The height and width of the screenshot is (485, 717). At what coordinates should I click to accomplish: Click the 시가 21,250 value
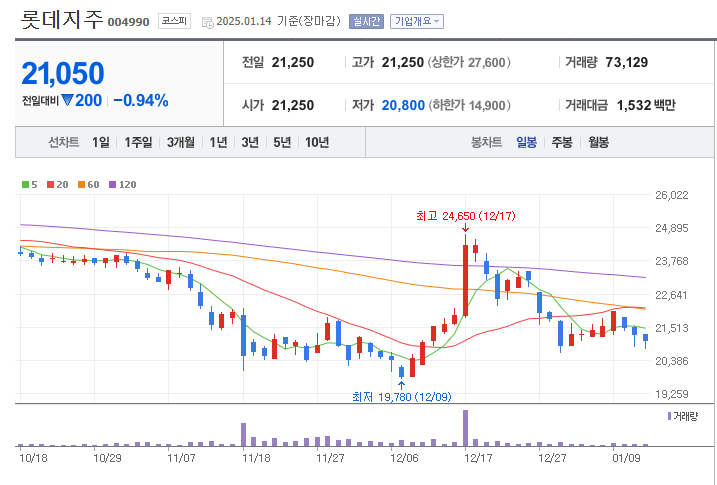(293, 105)
